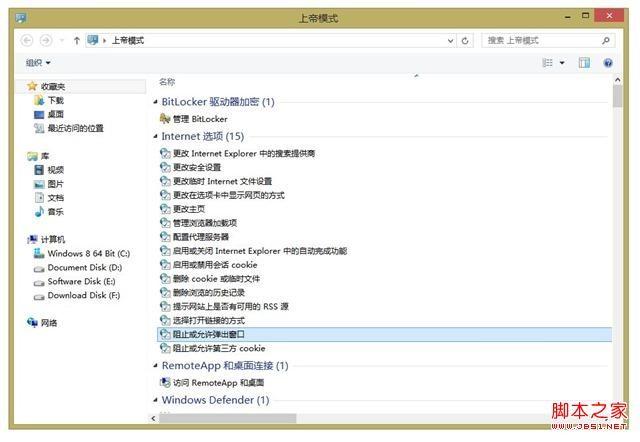Open 桌面 in favorites
The image size is (640, 442).
[56, 114]
